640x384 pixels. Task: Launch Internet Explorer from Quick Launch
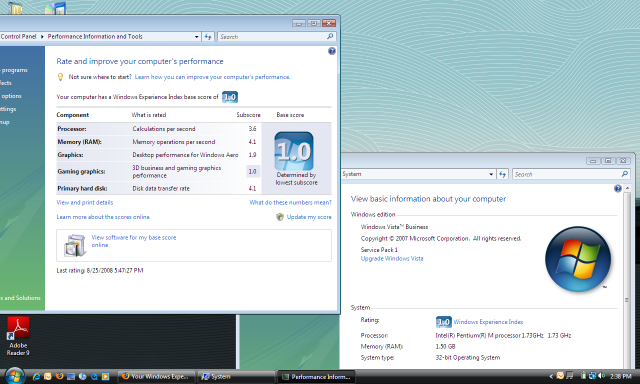(36, 376)
